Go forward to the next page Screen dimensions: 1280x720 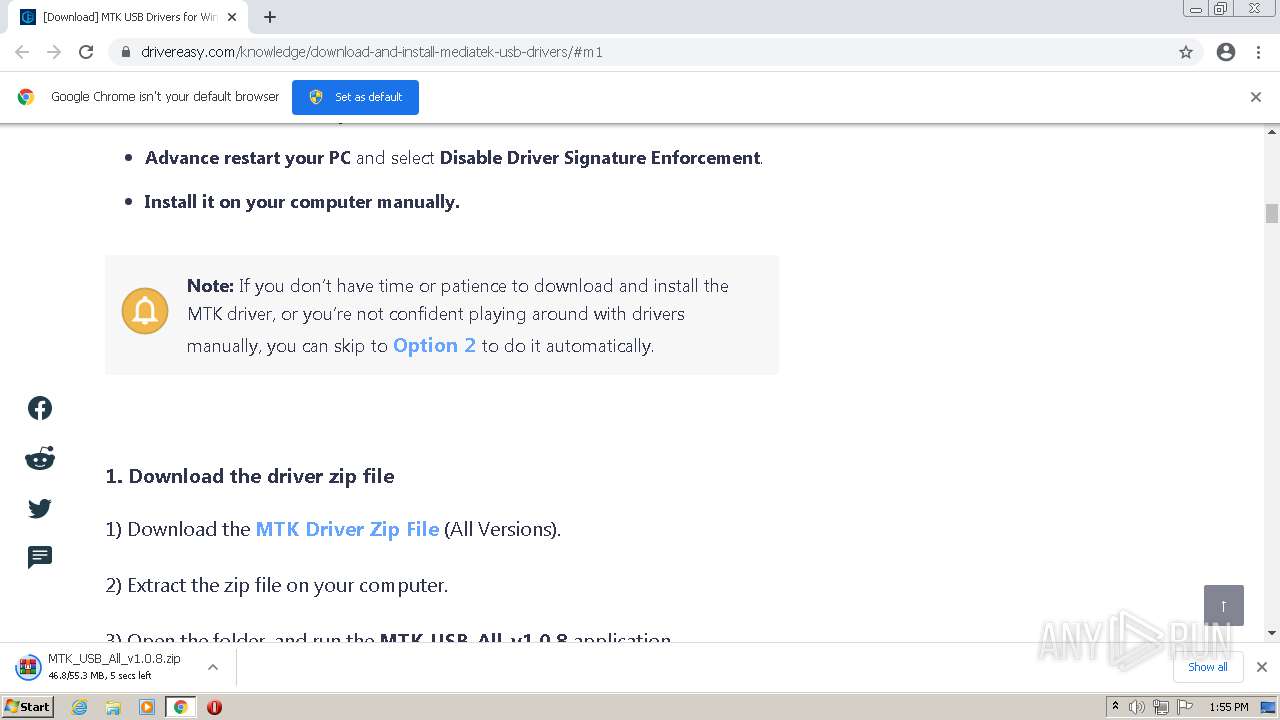click(54, 52)
